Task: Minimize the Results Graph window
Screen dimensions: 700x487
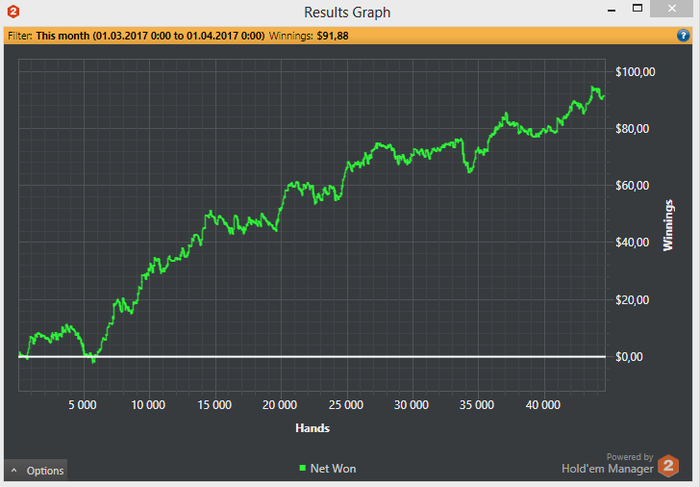Action: click(612, 10)
